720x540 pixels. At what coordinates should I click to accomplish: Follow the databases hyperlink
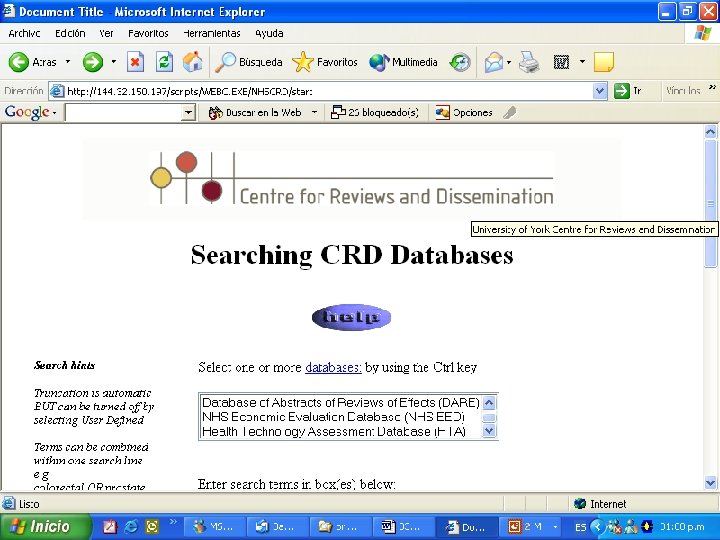(333, 367)
